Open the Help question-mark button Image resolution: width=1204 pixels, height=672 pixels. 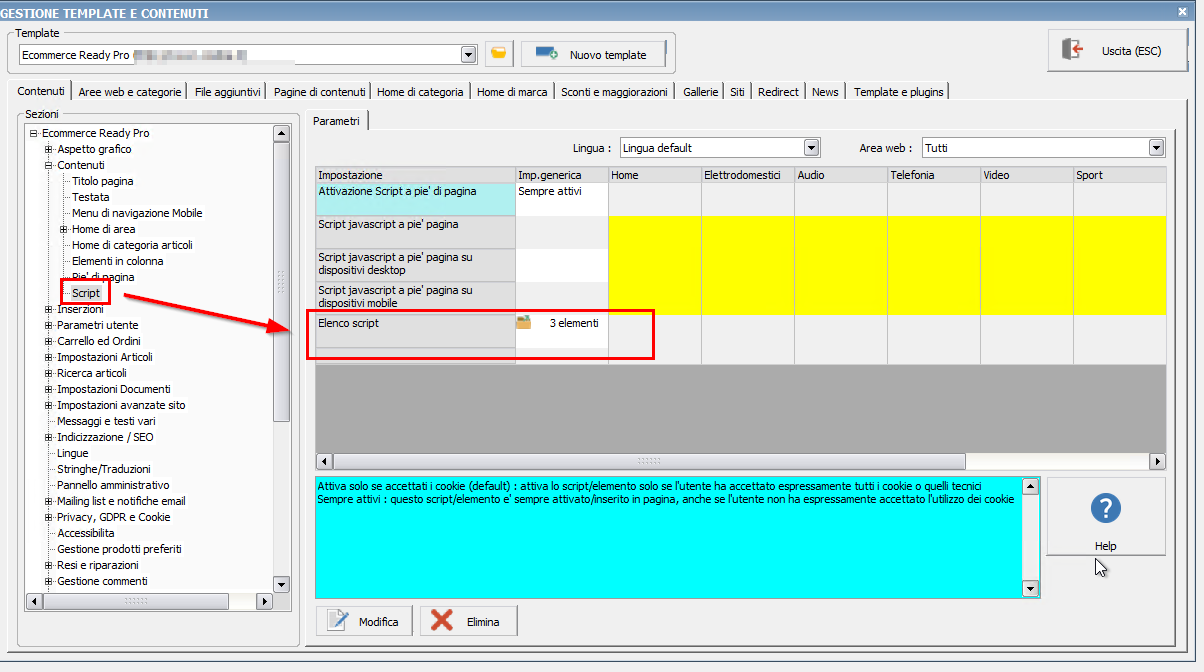(1105, 517)
